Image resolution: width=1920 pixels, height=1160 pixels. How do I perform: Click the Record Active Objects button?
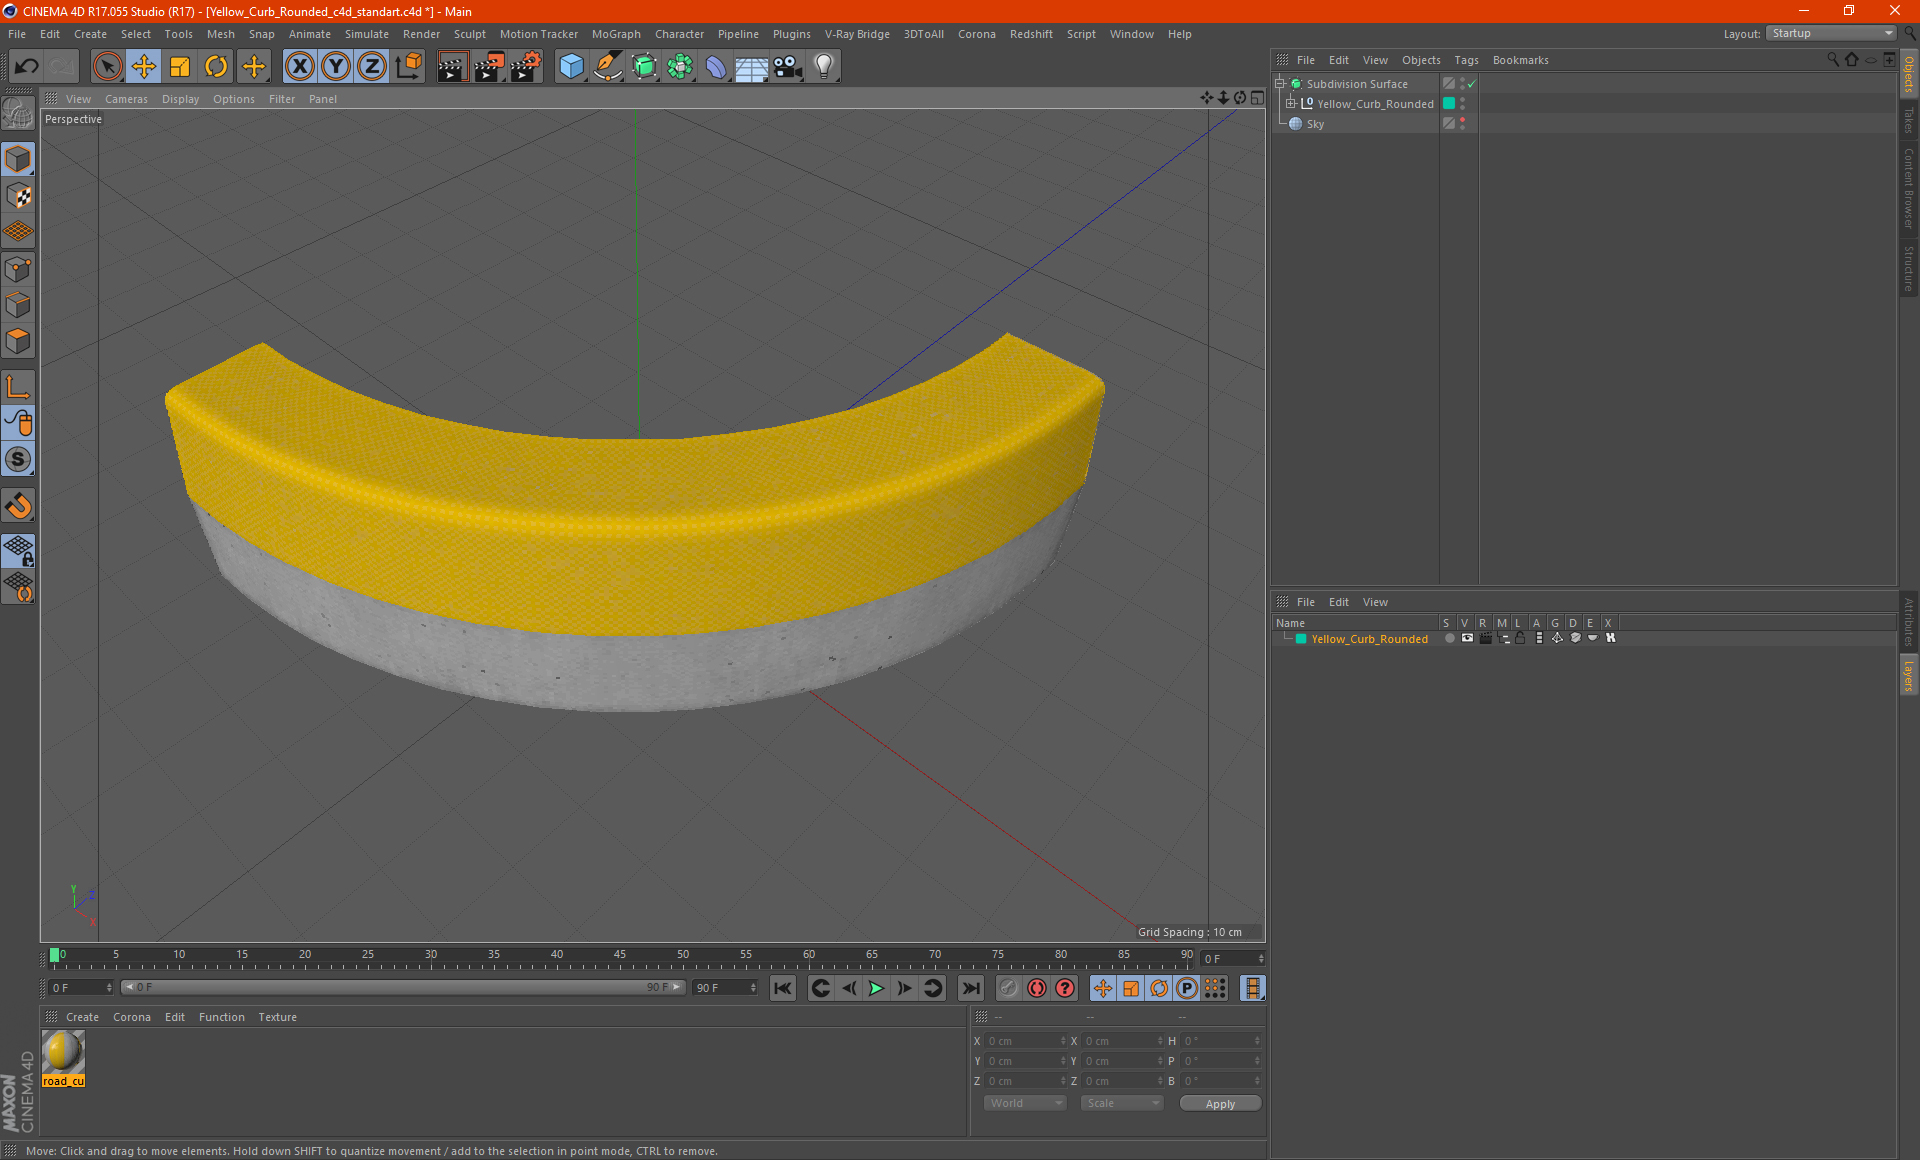[x=1009, y=988]
